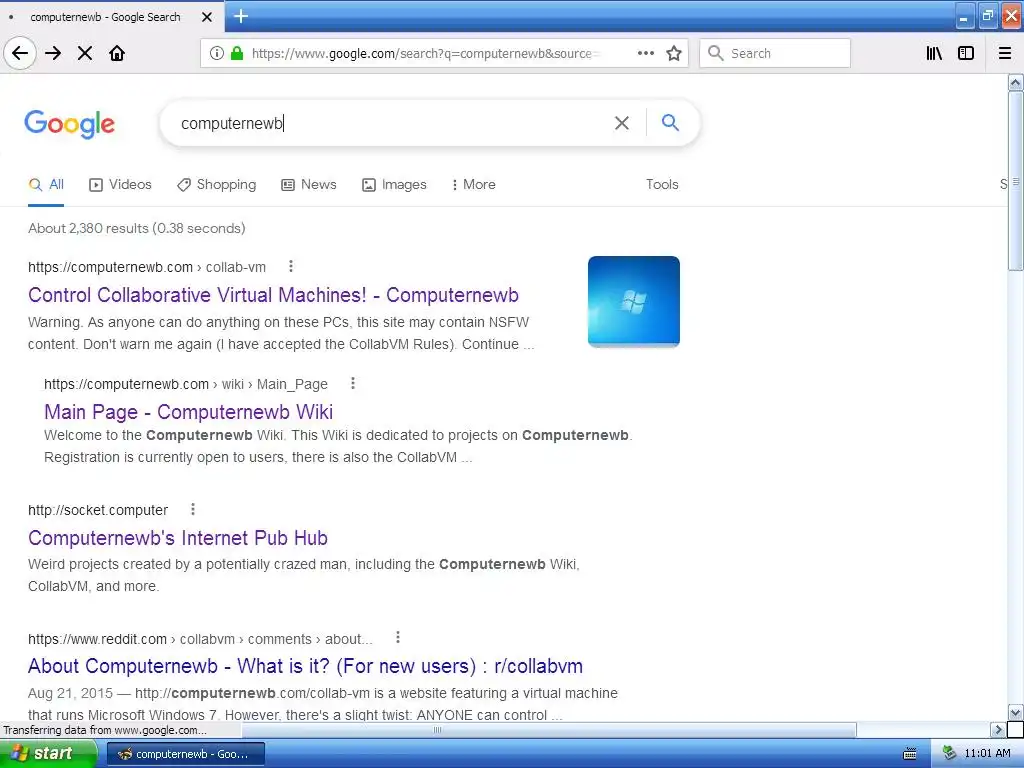The height and width of the screenshot is (768, 1024).
Task: Open options for reddit.com collabvm result
Action: [398, 638]
